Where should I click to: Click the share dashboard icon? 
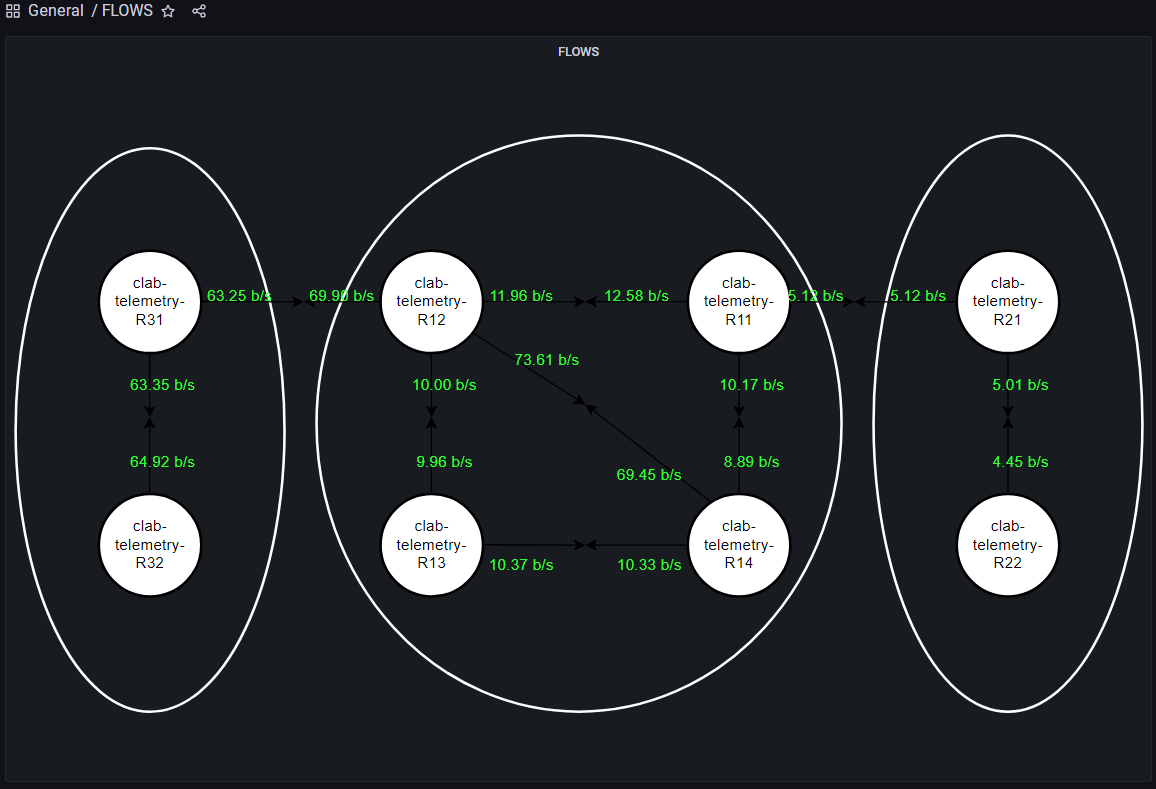tap(199, 11)
